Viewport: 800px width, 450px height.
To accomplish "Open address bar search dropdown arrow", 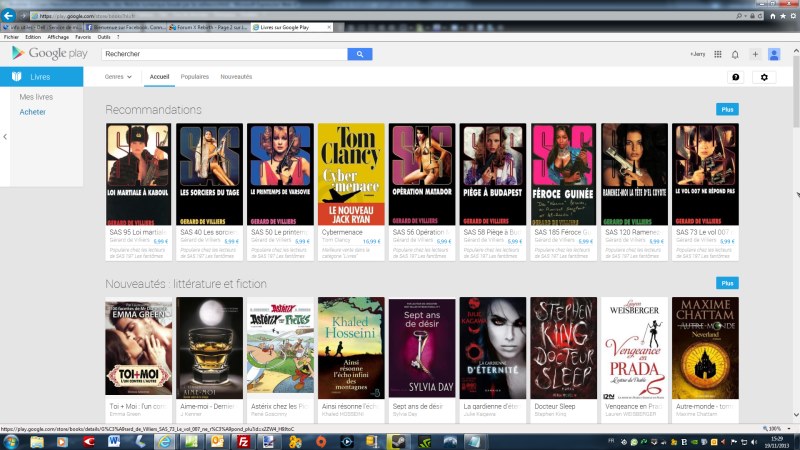I will 746,16.
